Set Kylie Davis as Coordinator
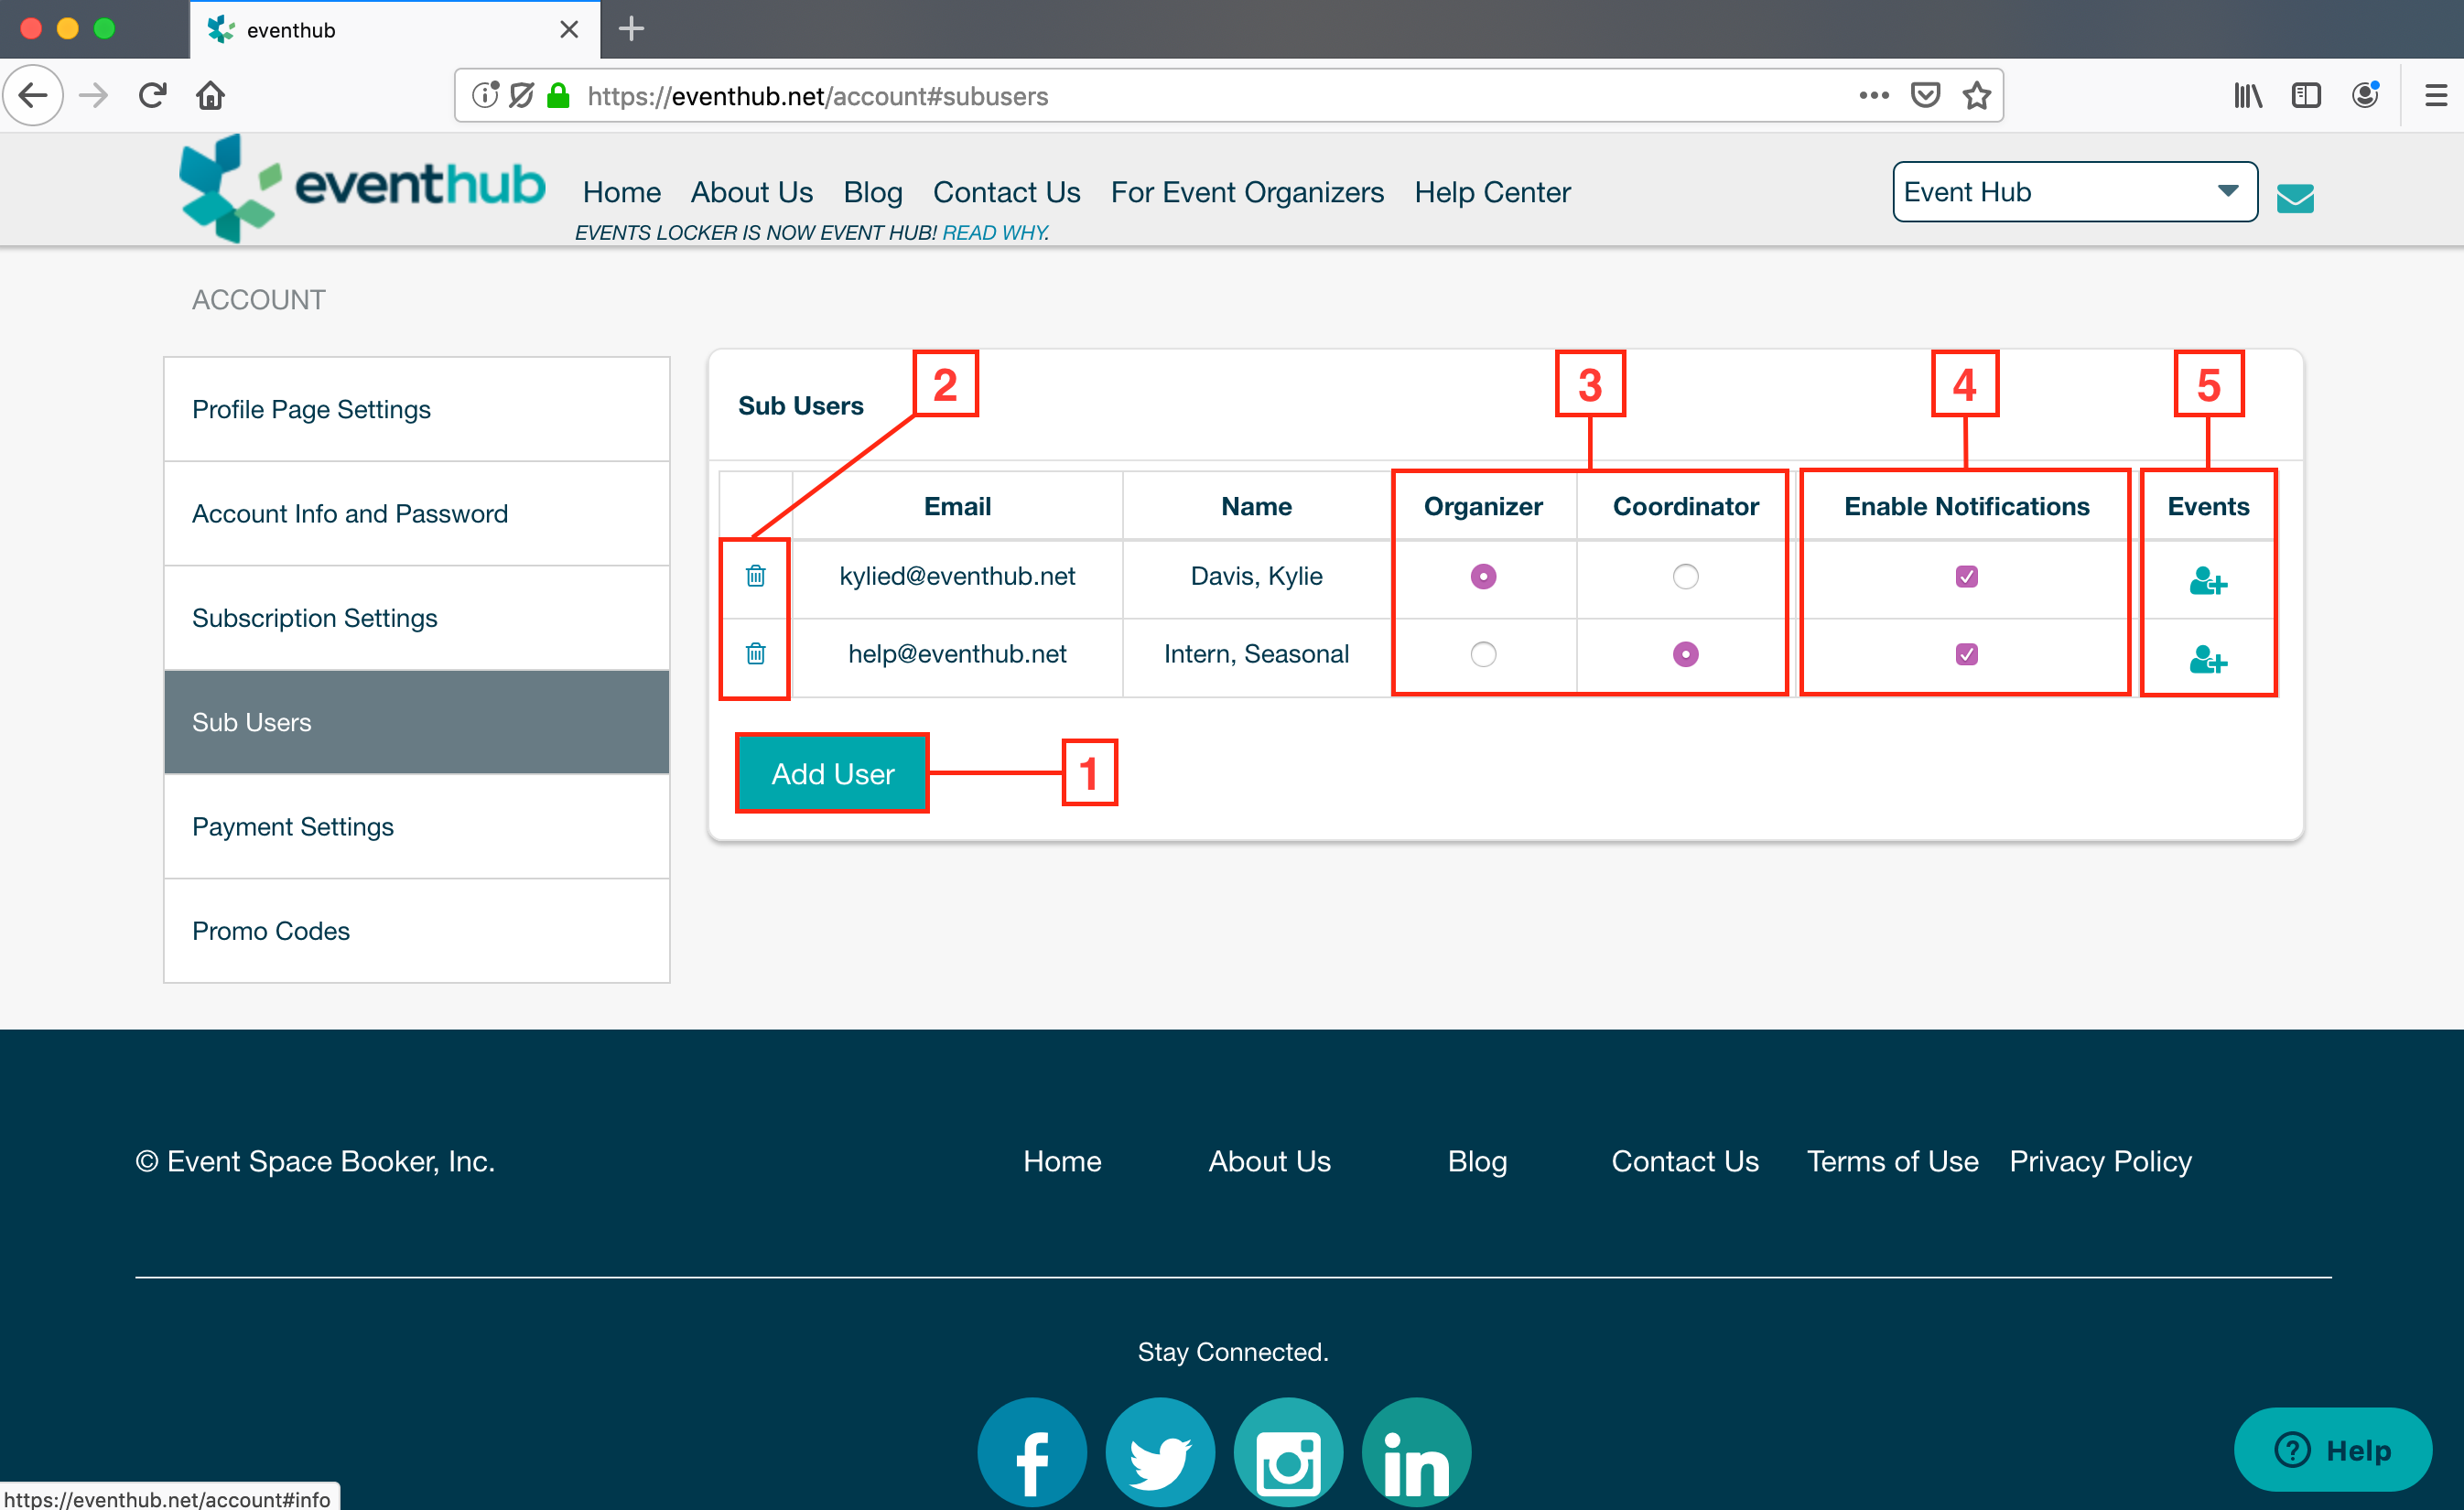The width and height of the screenshot is (2464, 1510). [x=1685, y=577]
